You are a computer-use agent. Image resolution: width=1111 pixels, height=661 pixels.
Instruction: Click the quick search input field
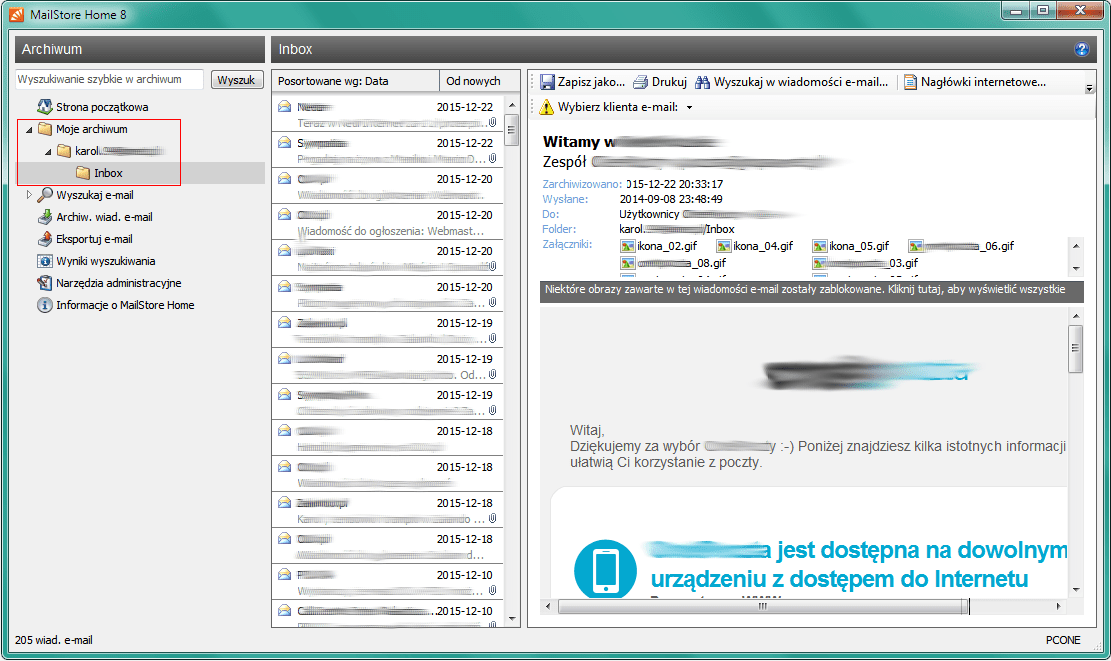point(109,80)
